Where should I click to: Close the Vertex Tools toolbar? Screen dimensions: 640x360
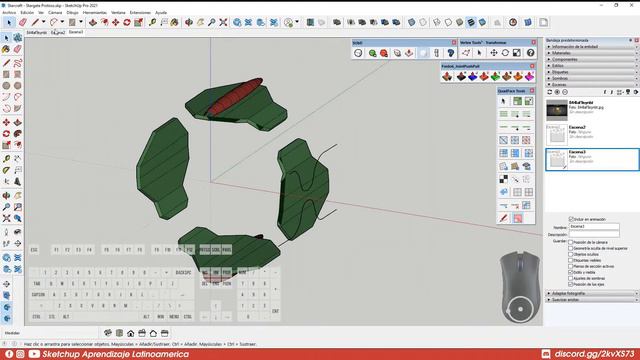533,42
